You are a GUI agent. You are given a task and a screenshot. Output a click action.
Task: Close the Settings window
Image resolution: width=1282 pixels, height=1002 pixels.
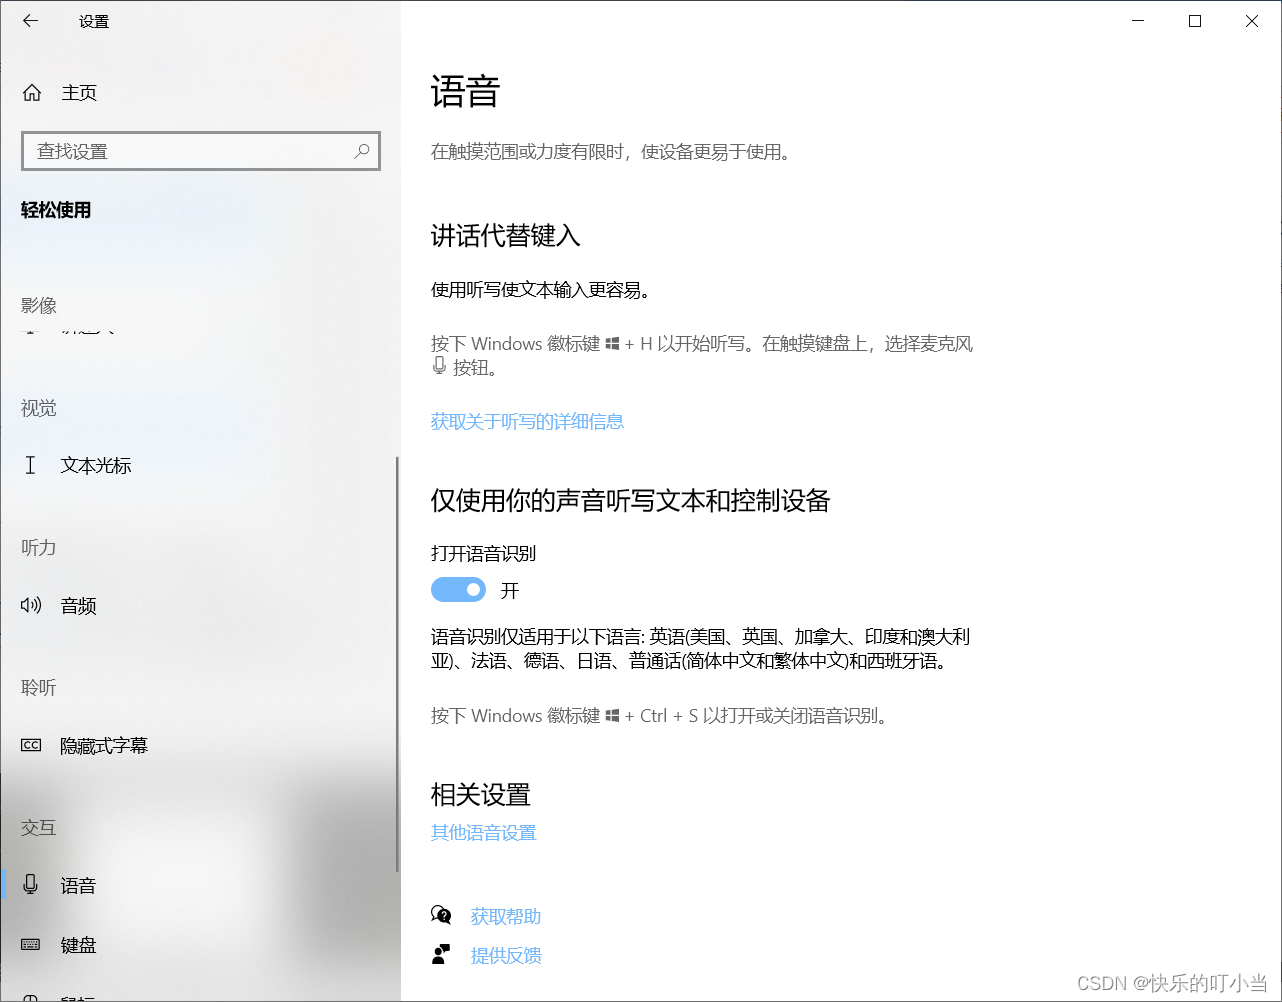[x=1252, y=21]
